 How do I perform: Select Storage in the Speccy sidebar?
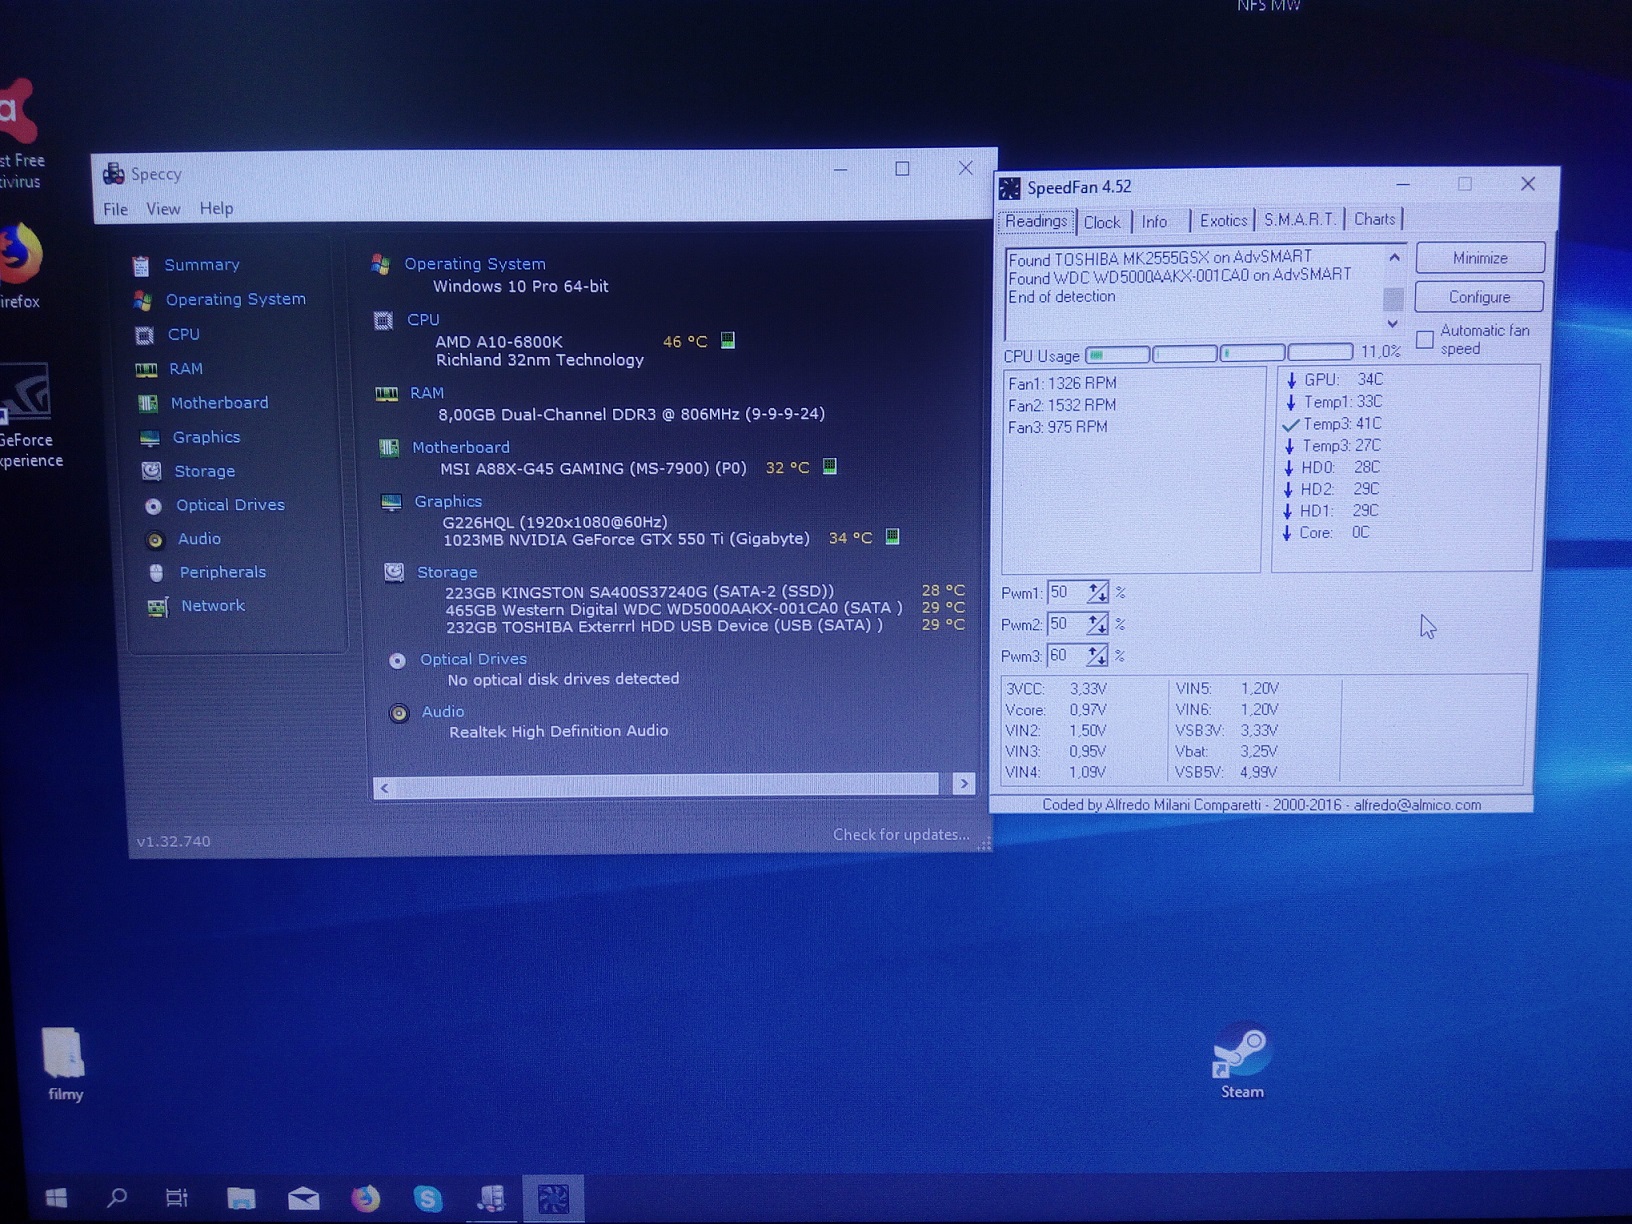[x=204, y=471]
